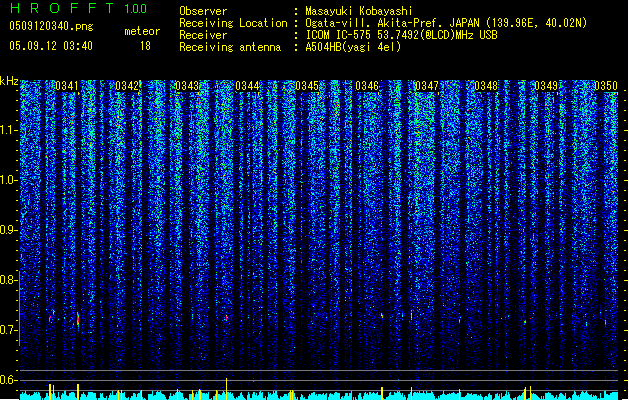Viewport: 629px width, 400px height.
Task: Click the 0341 time marker
Action: click(67, 86)
